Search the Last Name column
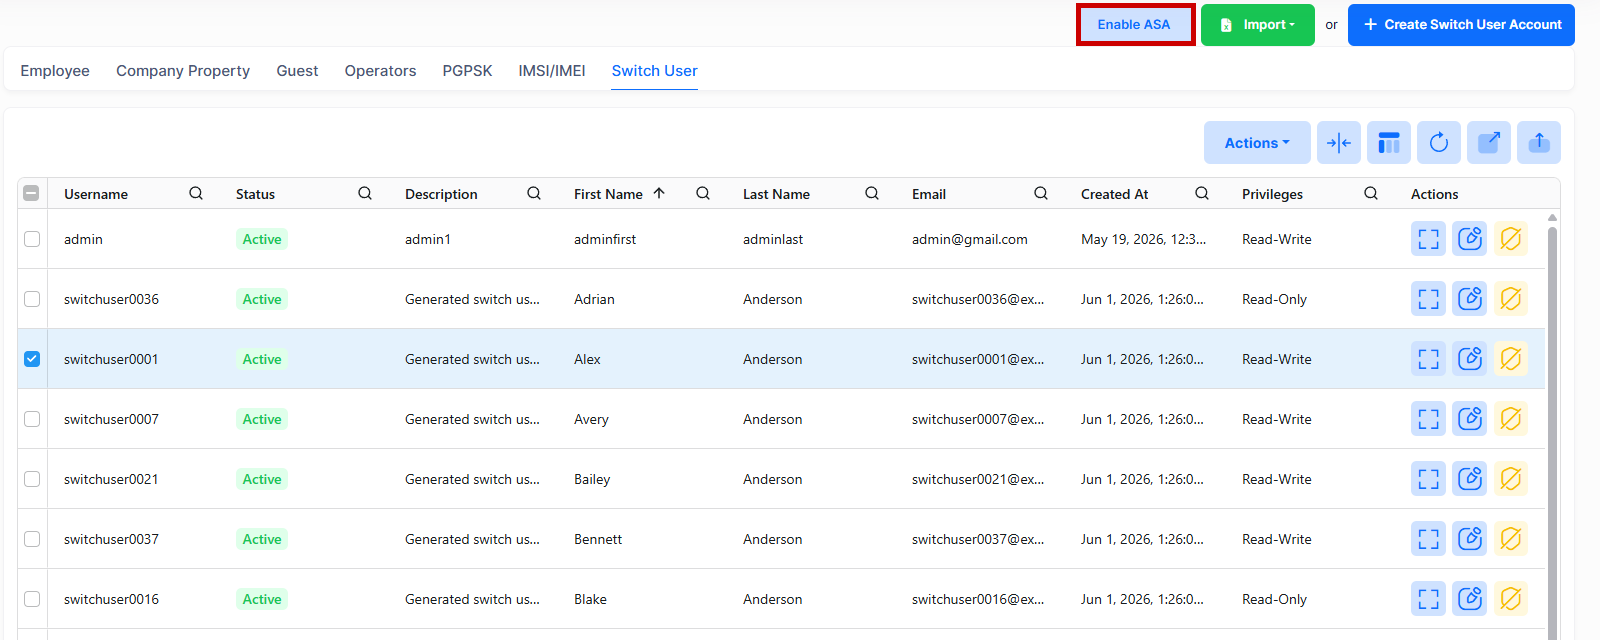 [872, 193]
